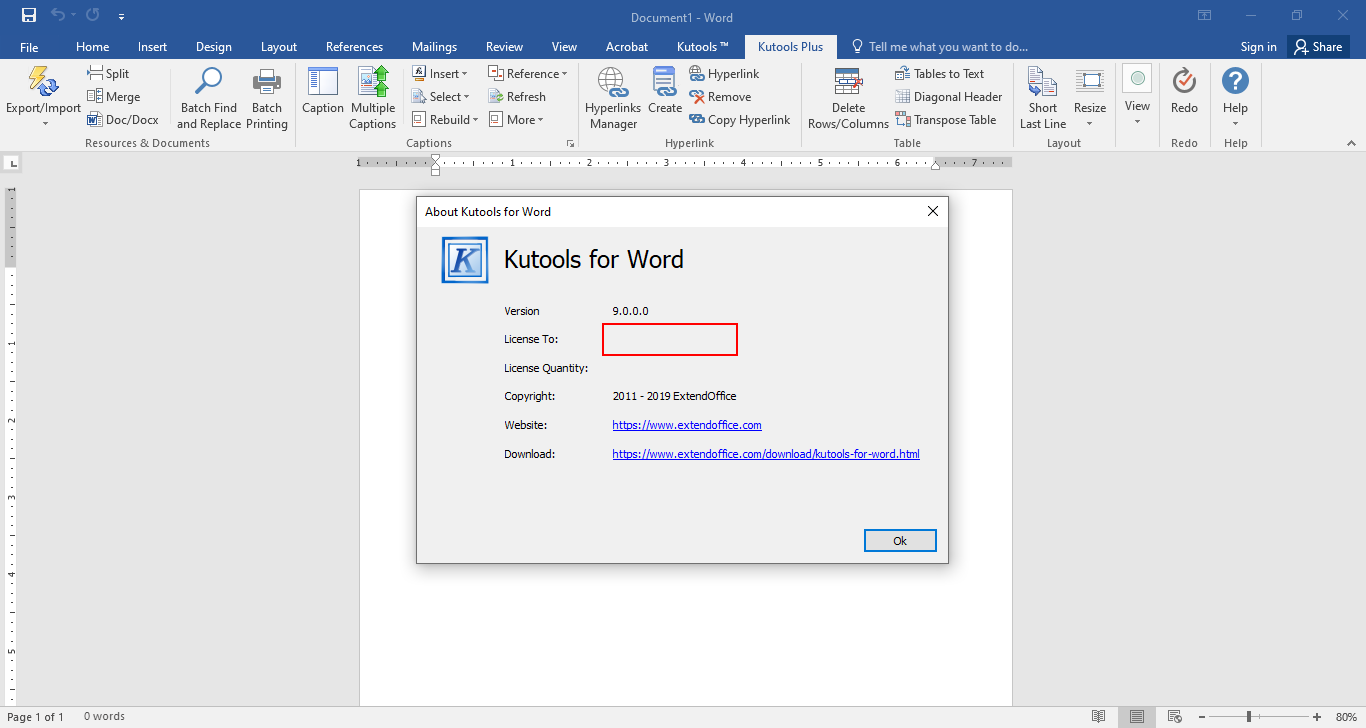Click the Share button

click(1318, 47)
